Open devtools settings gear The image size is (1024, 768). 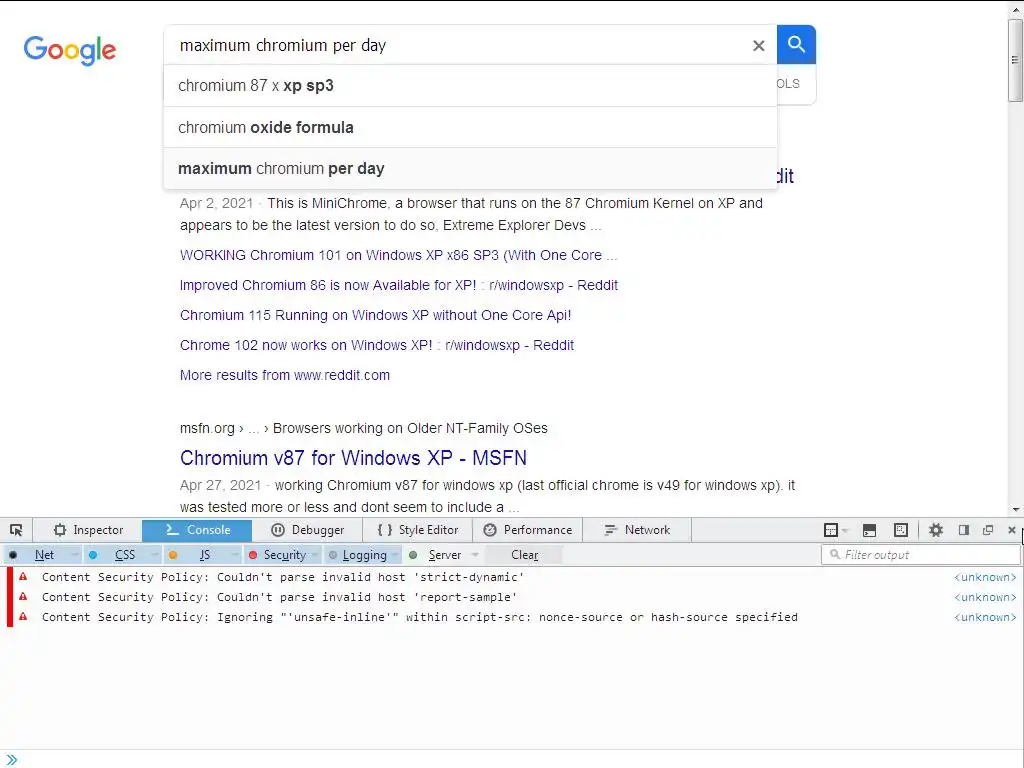936,530
